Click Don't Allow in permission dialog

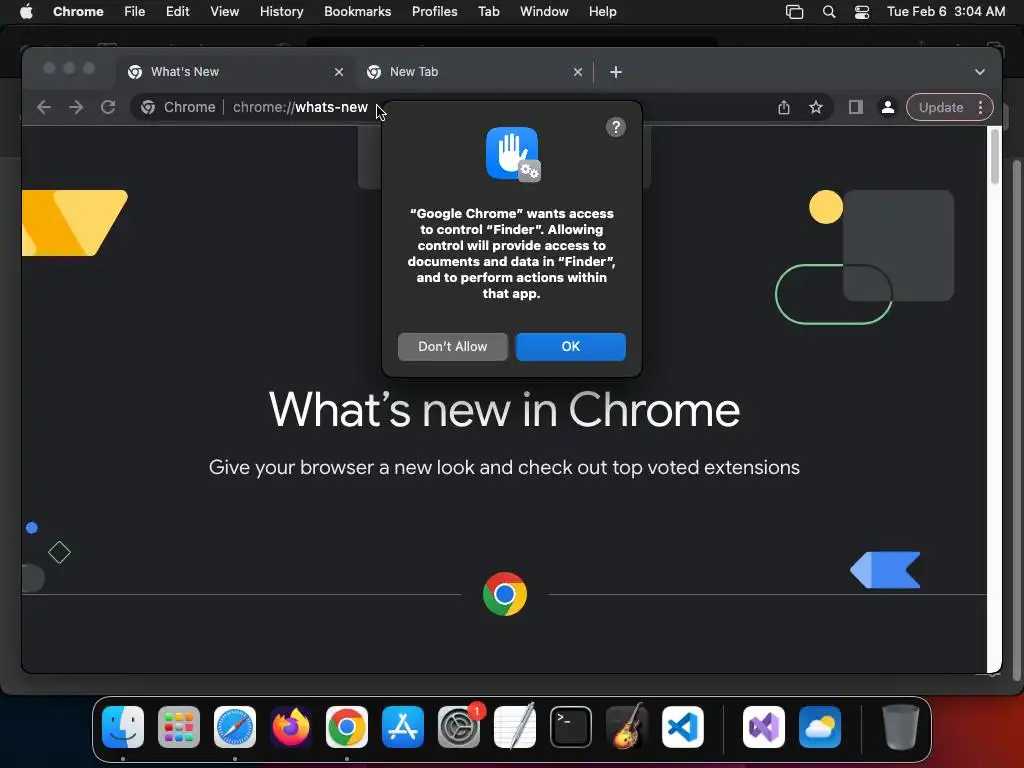click(x=453, y=347)
